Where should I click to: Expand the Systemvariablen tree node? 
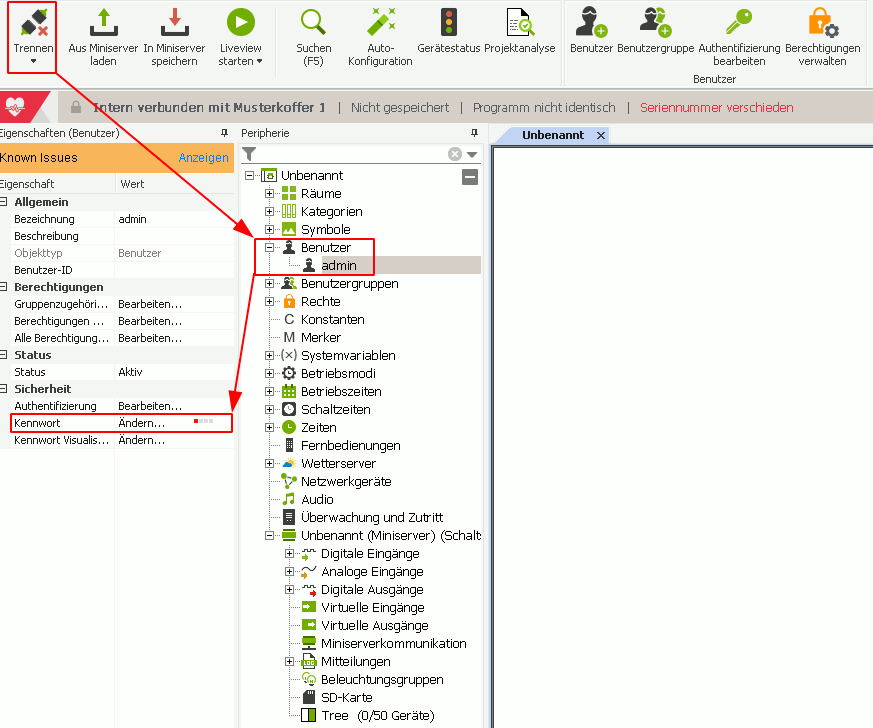coord(269,355)
